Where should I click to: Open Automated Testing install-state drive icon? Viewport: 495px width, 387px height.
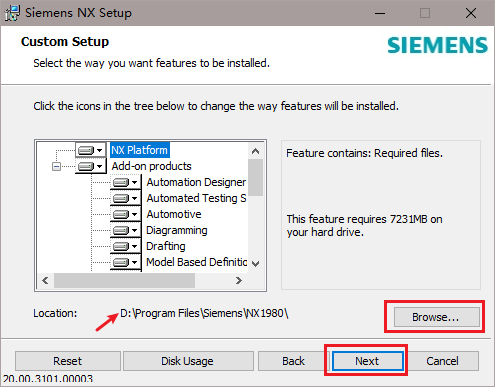click(125, 198)
